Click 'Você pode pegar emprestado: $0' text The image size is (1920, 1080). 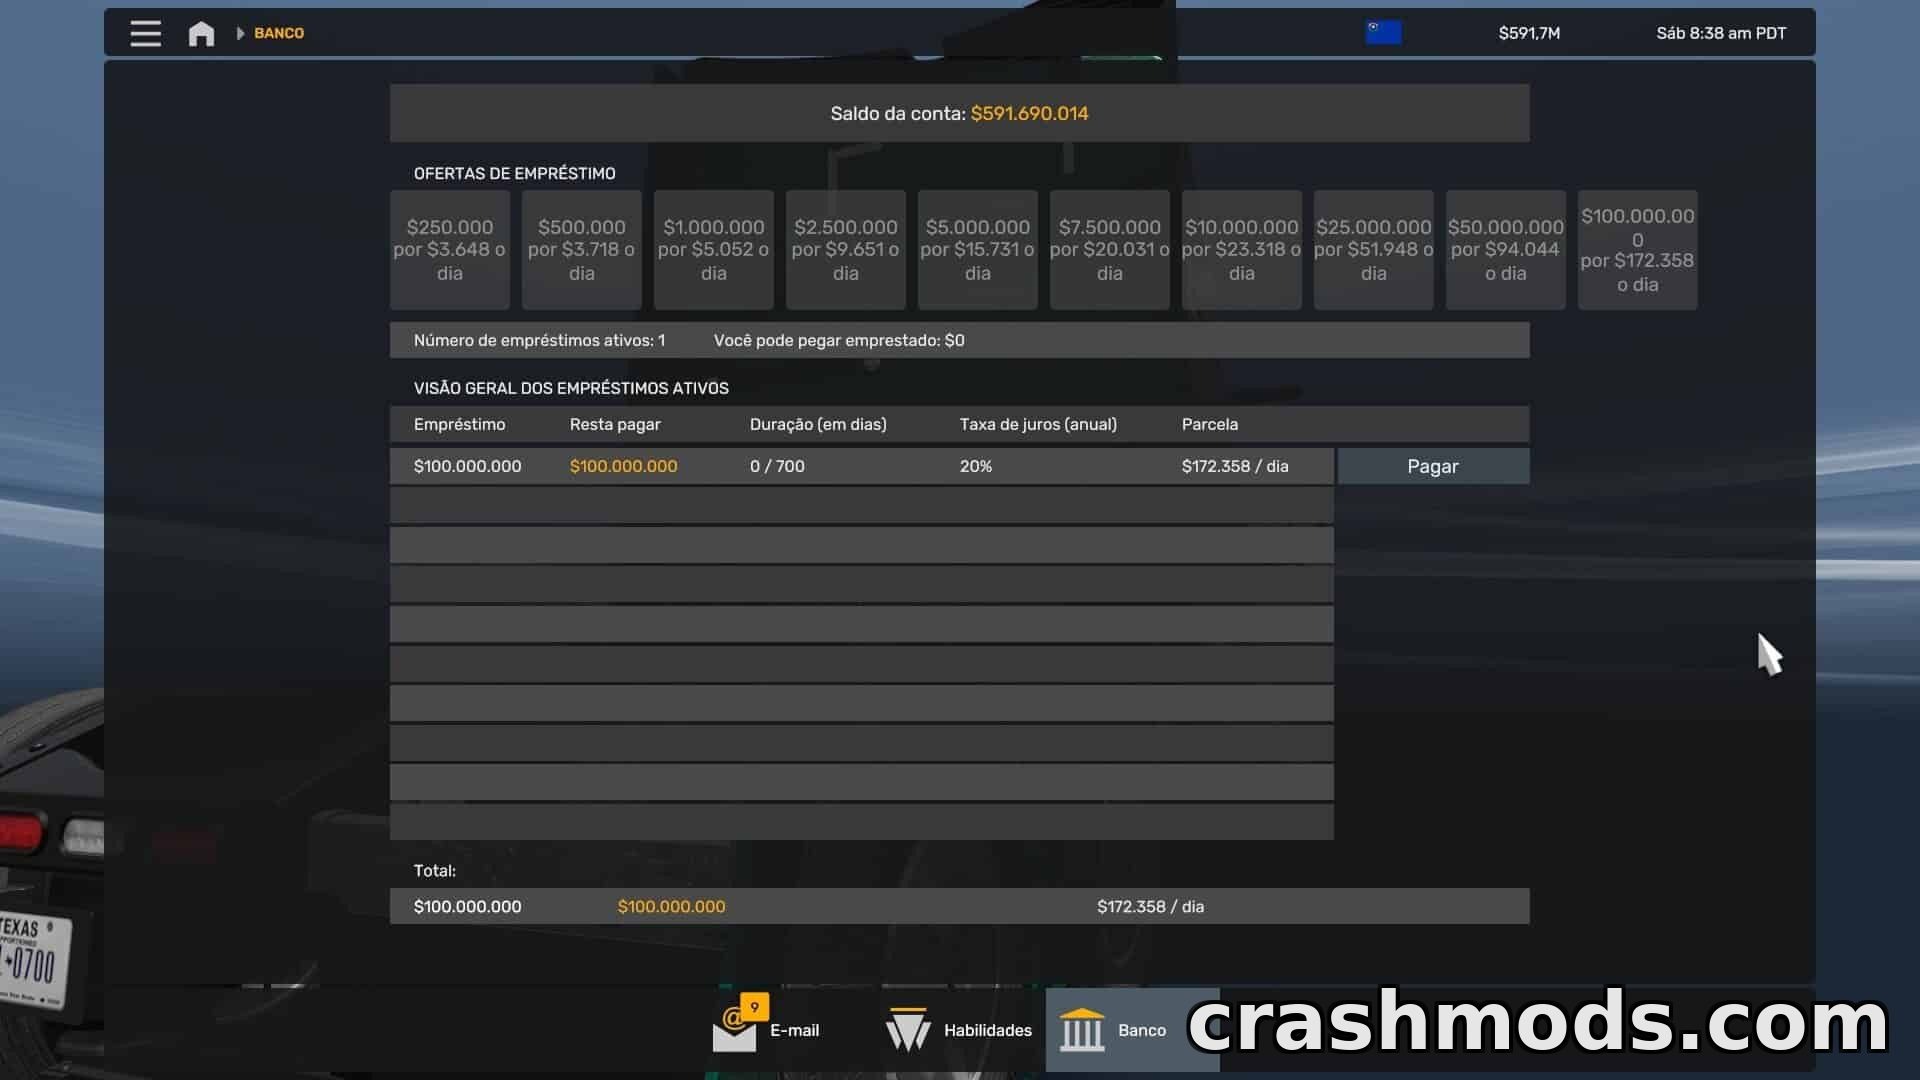[x=839, y=340]
